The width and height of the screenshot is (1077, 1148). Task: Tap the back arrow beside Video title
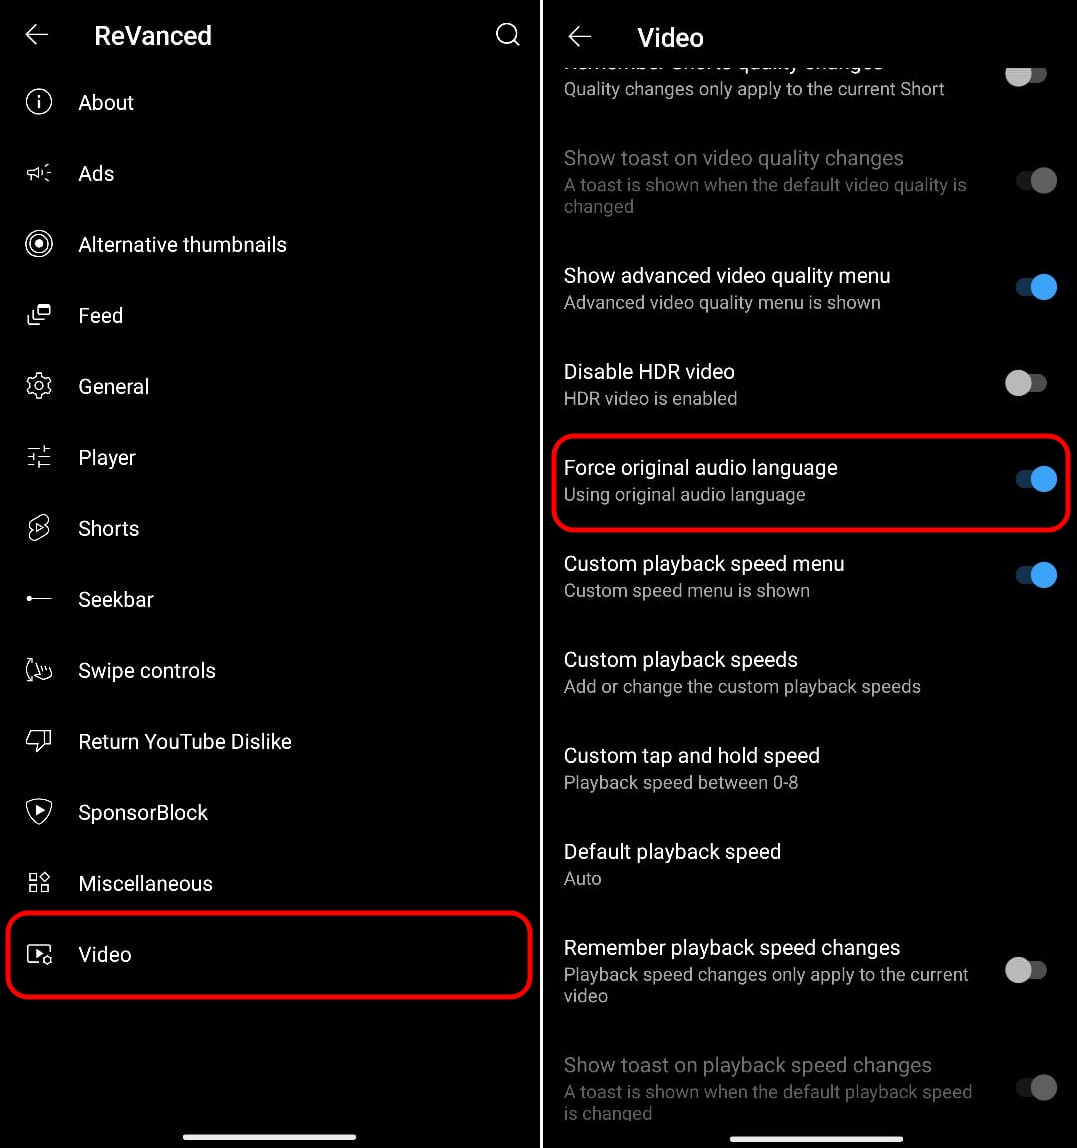[x=579, y=36]
